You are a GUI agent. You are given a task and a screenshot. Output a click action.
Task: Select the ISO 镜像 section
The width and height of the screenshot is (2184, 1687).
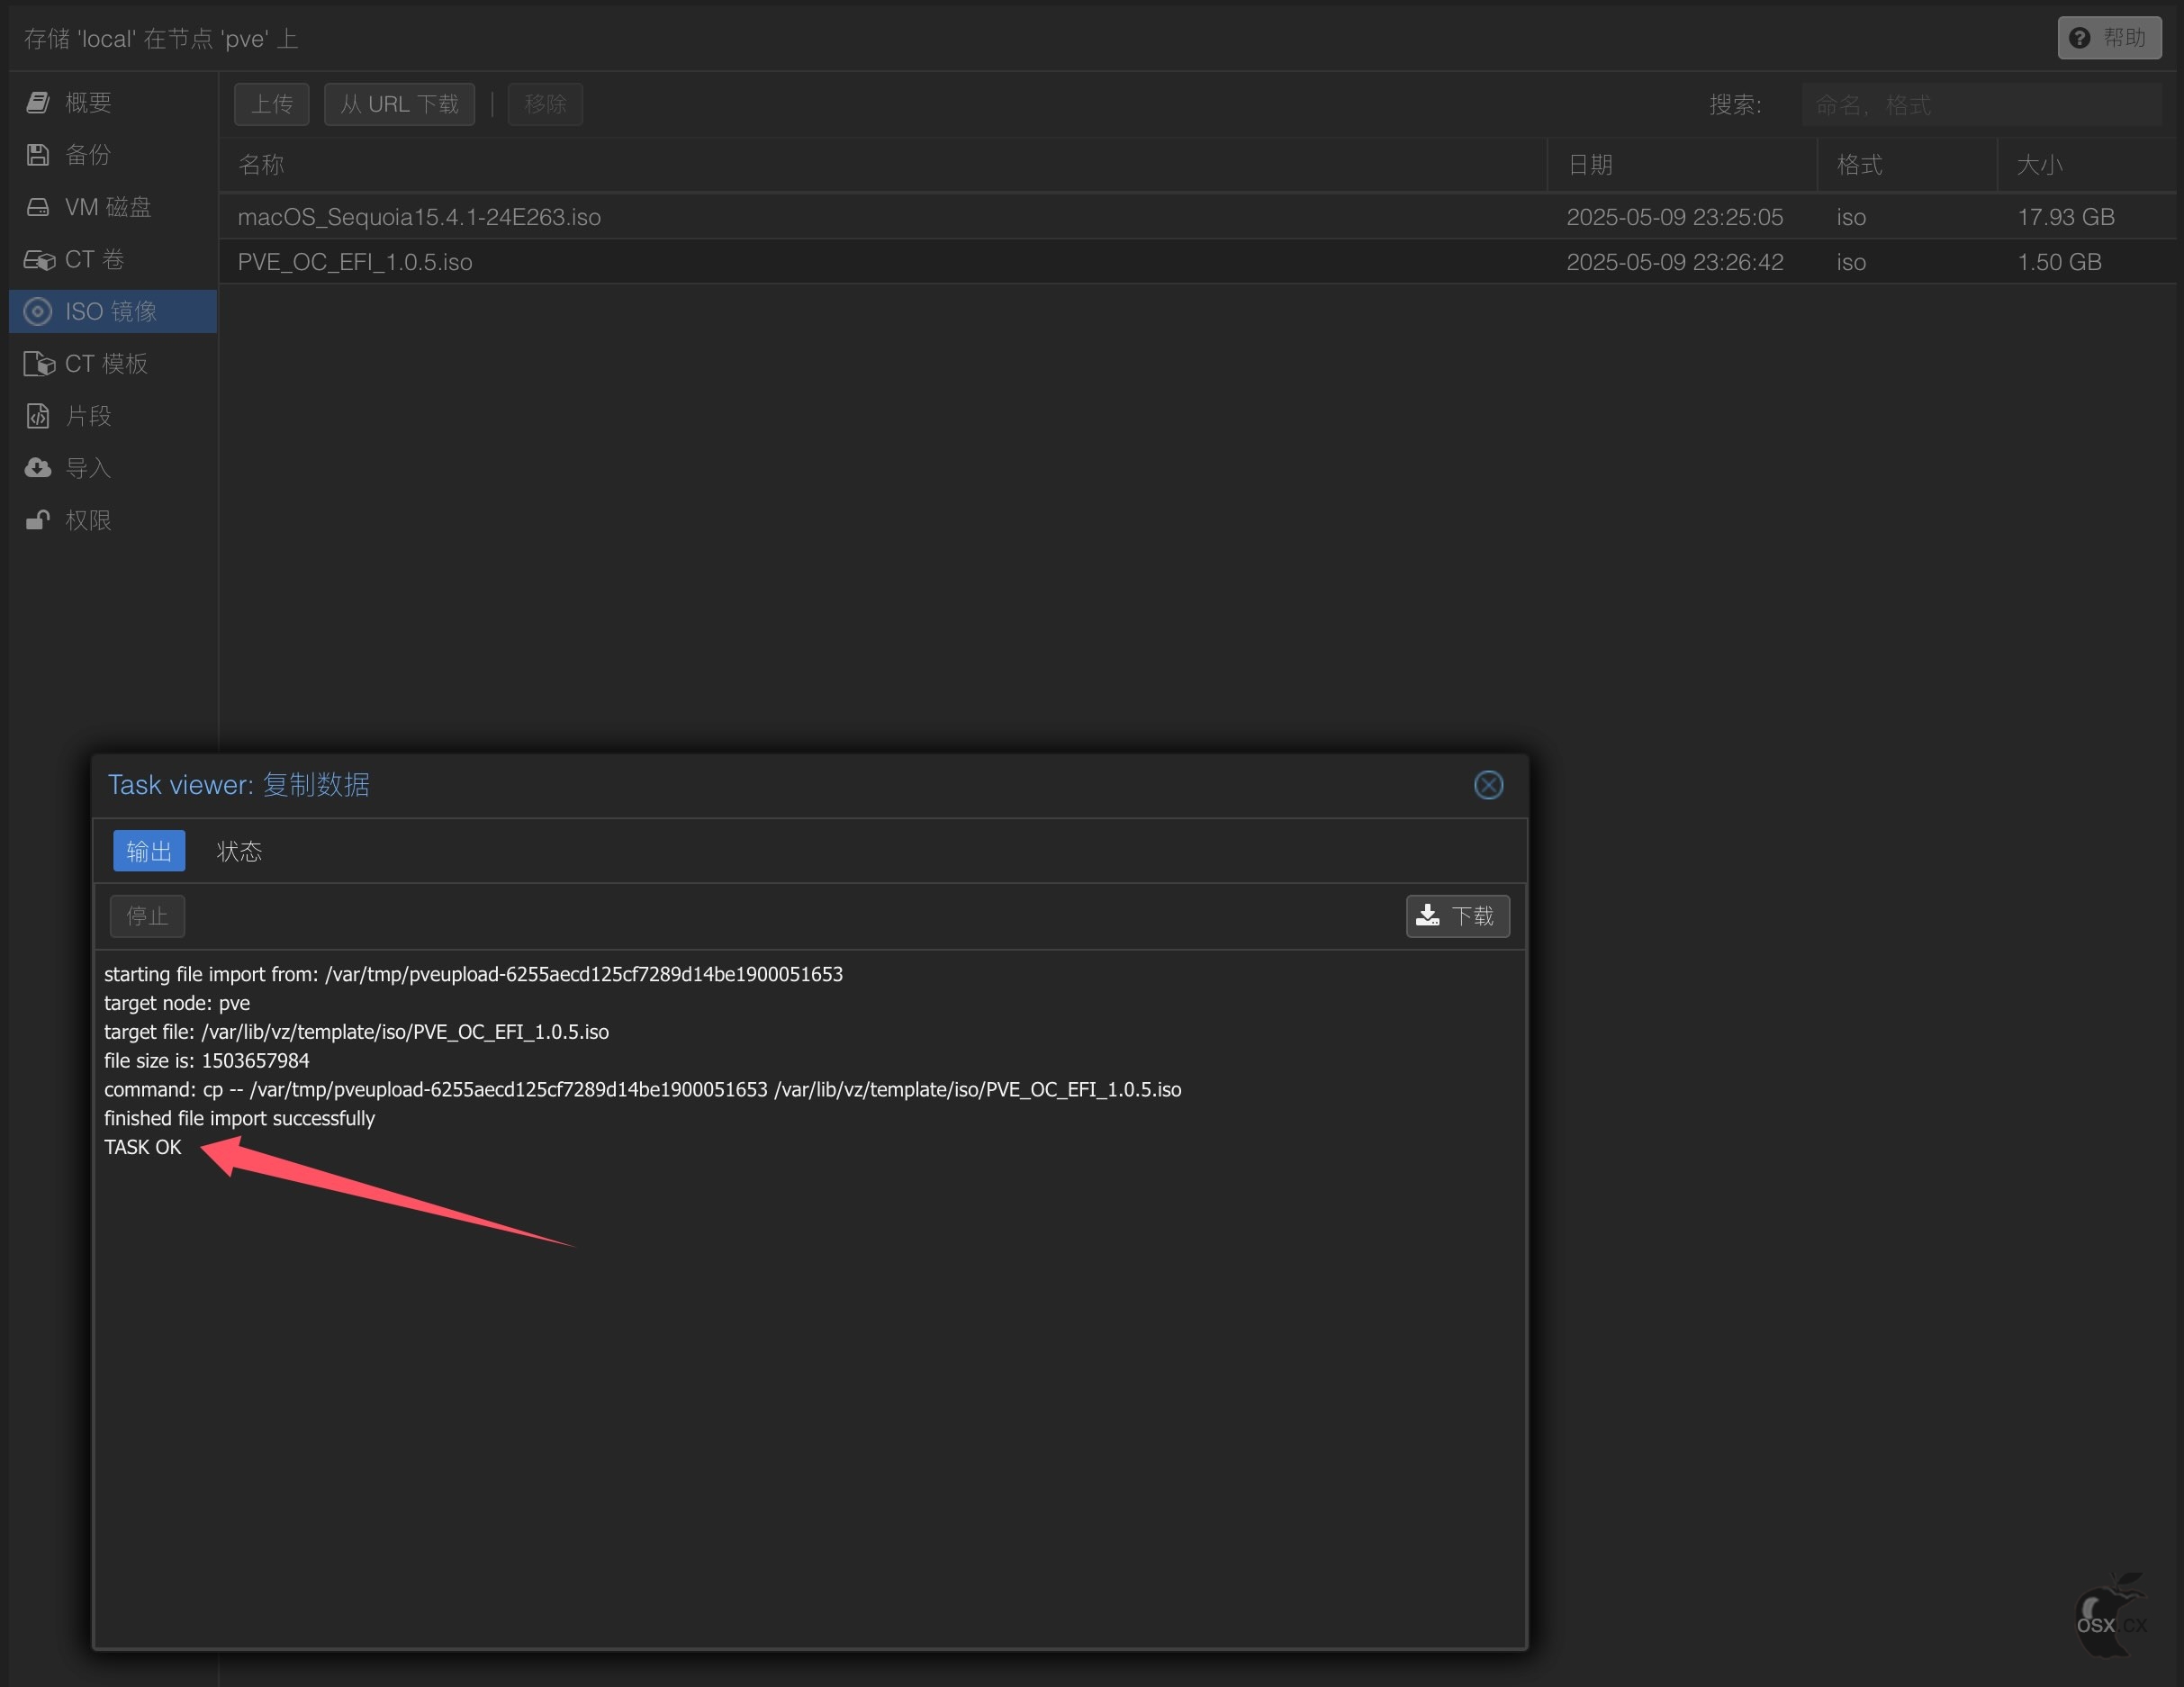pyautogui.click(x=112, y=311)
